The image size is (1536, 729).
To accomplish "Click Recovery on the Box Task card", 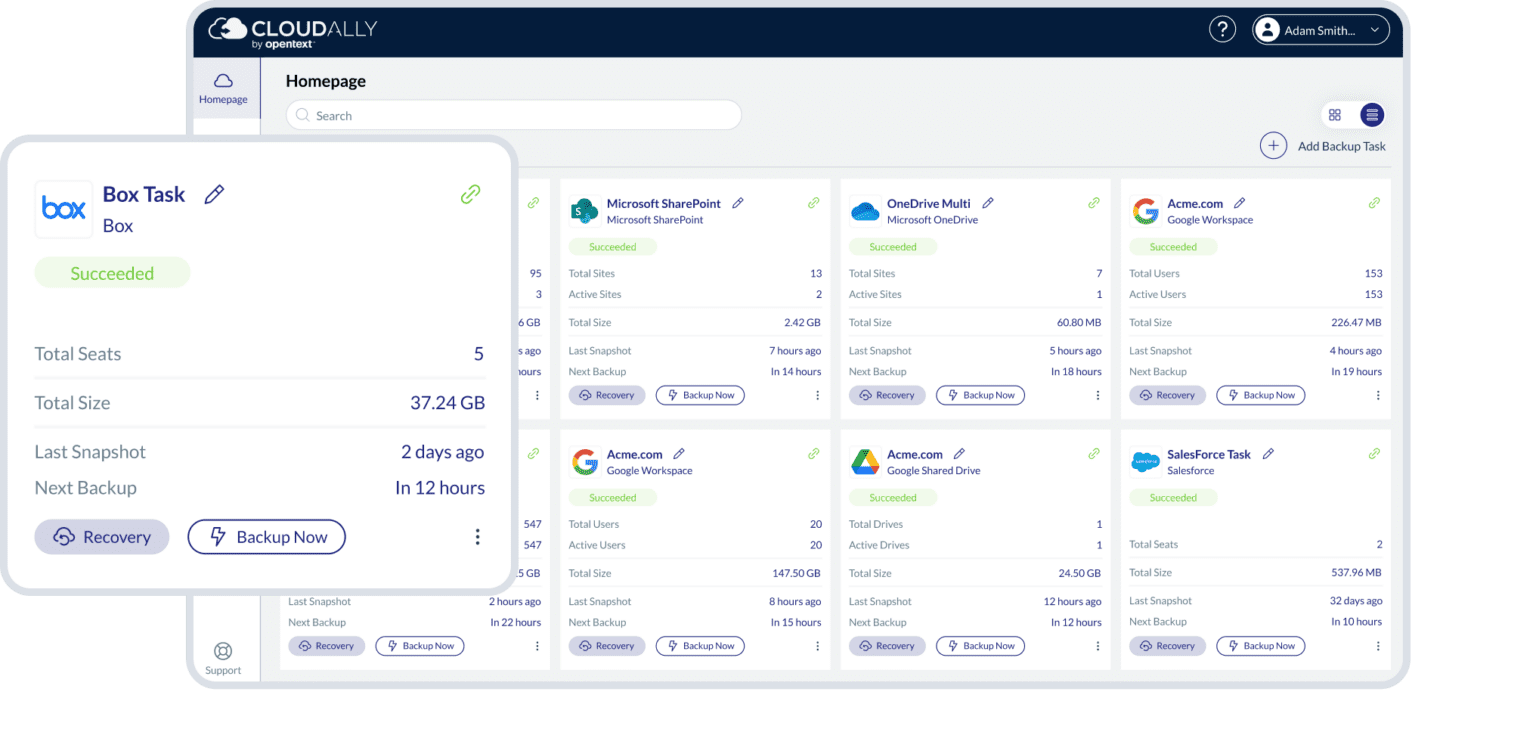I will (101, 537).
